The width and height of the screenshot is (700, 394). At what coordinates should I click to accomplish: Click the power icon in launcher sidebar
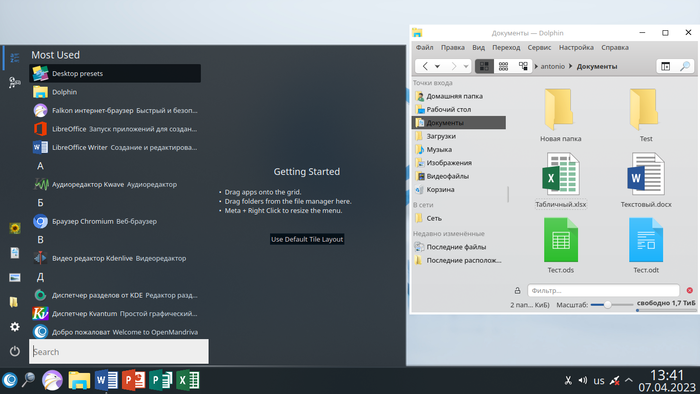[x=15, y=351]
